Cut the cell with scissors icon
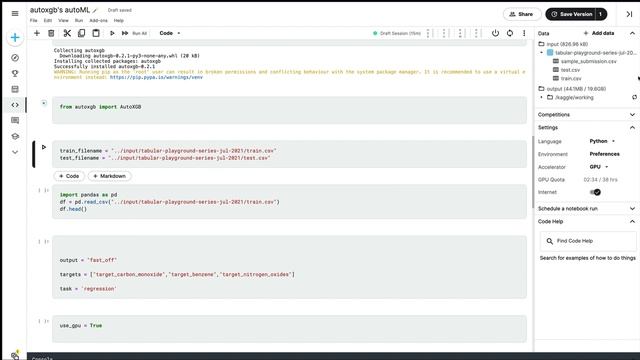Viewport: 640px width, 360px height. click(67, 33)
